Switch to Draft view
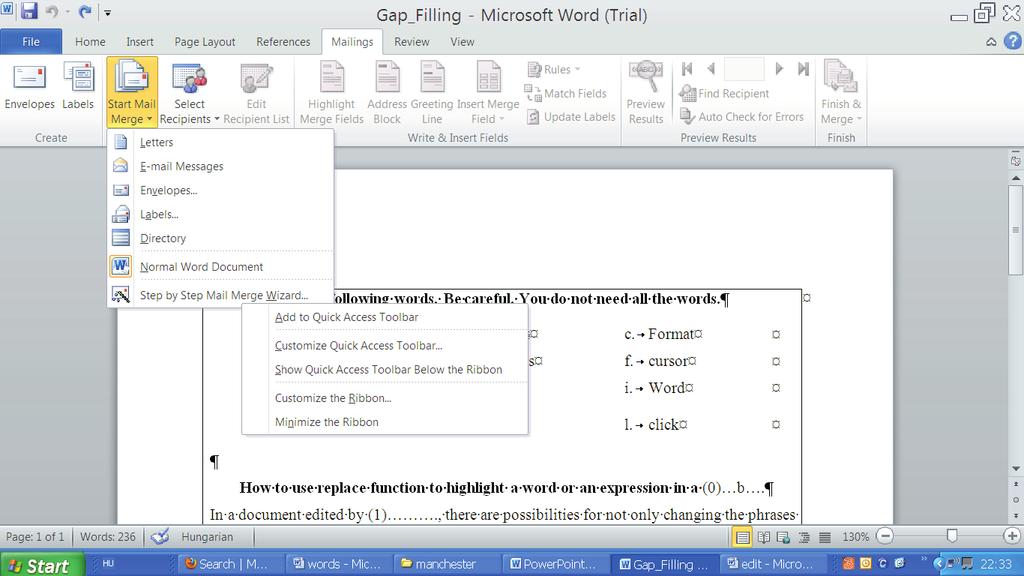The width and height of the screenshot is (1024, 576). point(825,537)
